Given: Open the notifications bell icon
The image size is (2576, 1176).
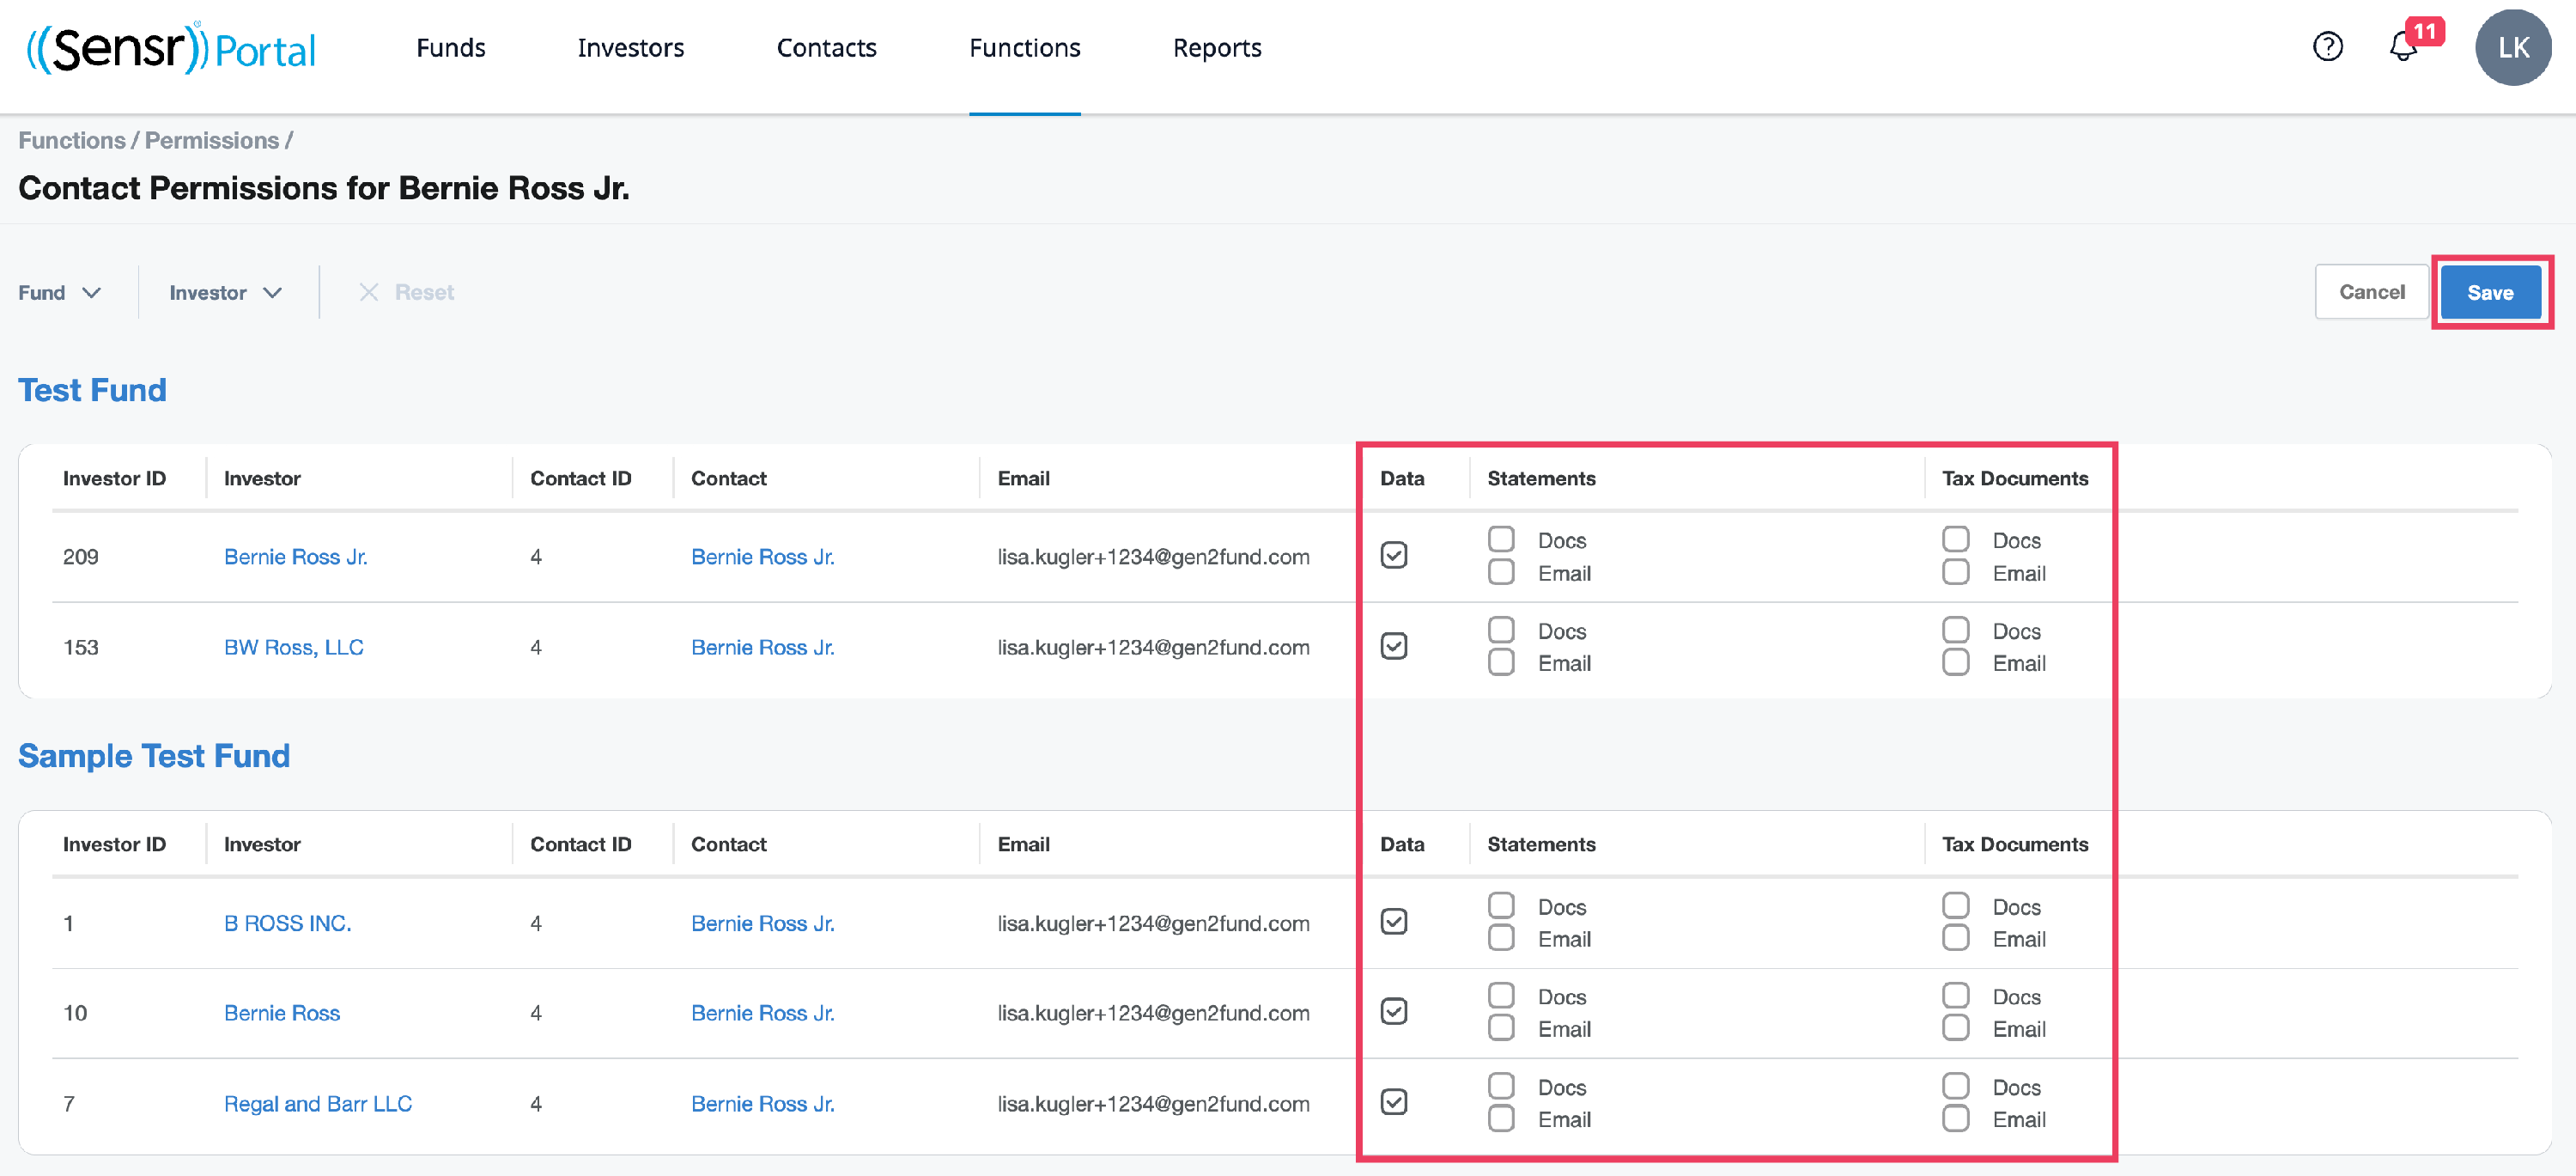Looking at the screenshot, I should pyautogui.click(x=2402, y=47).
